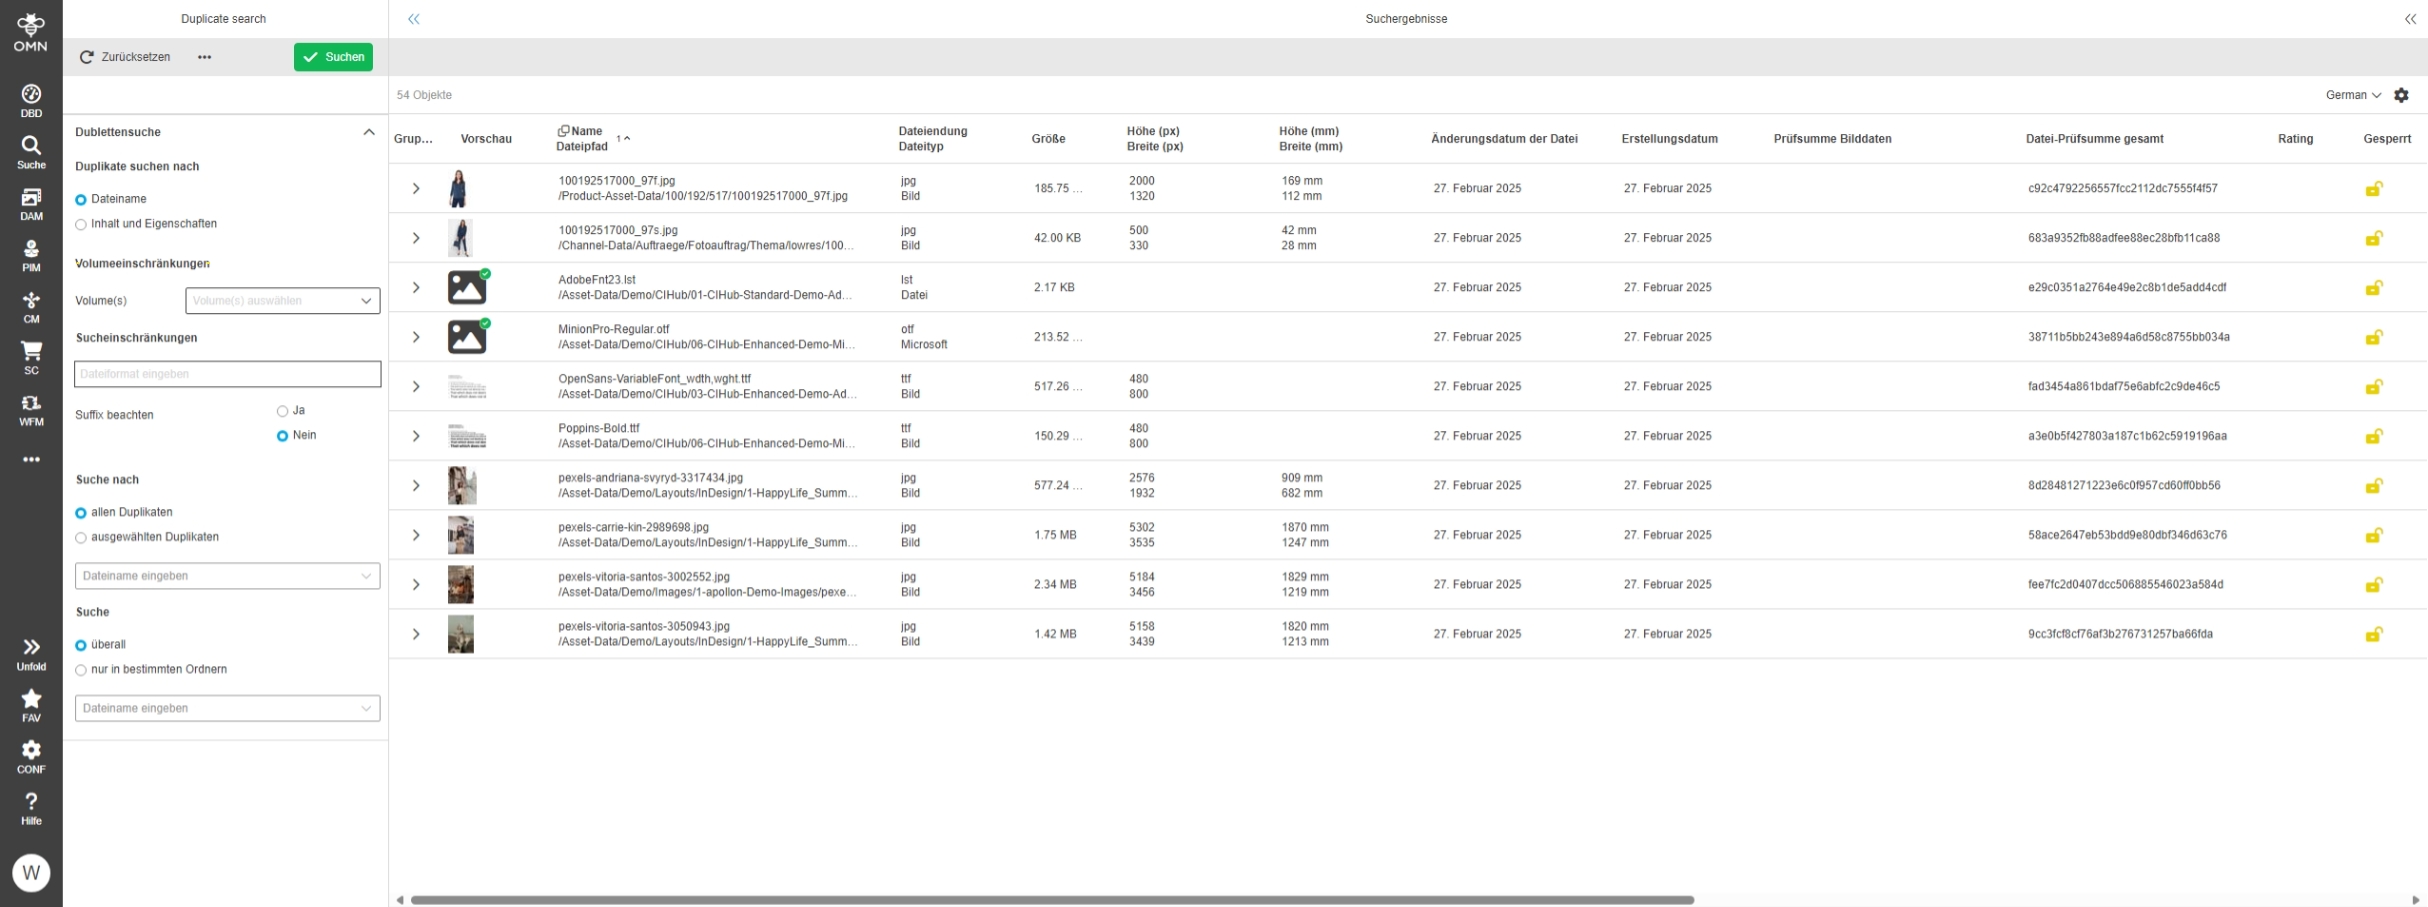Click the Dateiendung column header

point(932,131)
